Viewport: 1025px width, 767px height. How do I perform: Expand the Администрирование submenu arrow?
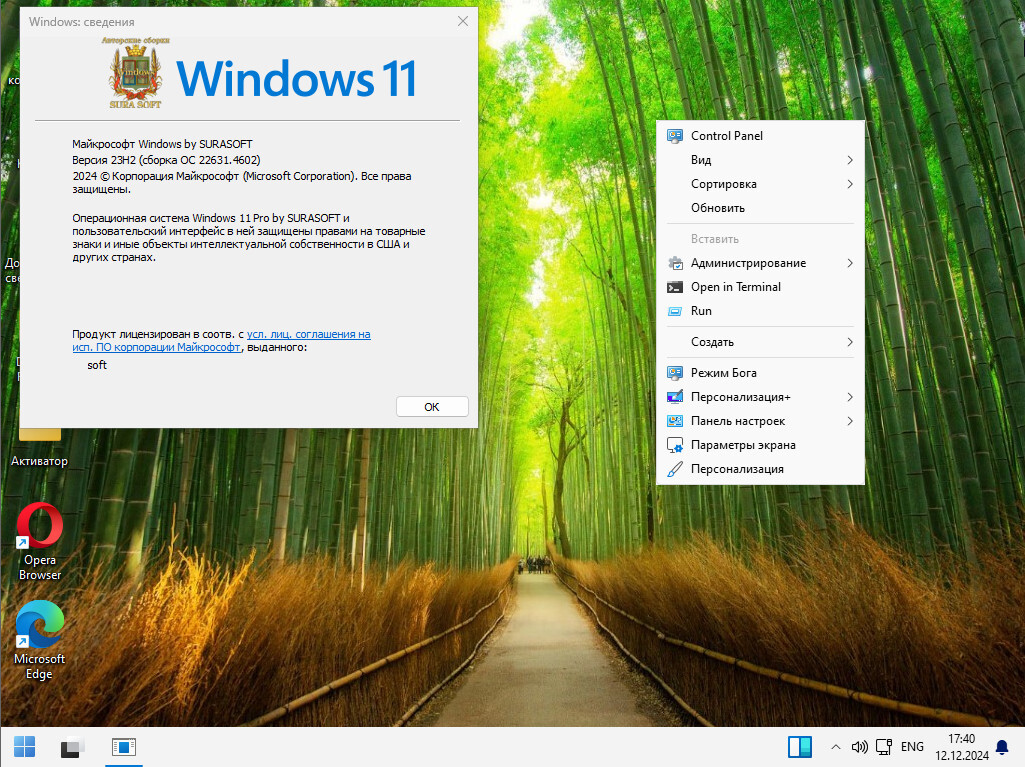850,263
